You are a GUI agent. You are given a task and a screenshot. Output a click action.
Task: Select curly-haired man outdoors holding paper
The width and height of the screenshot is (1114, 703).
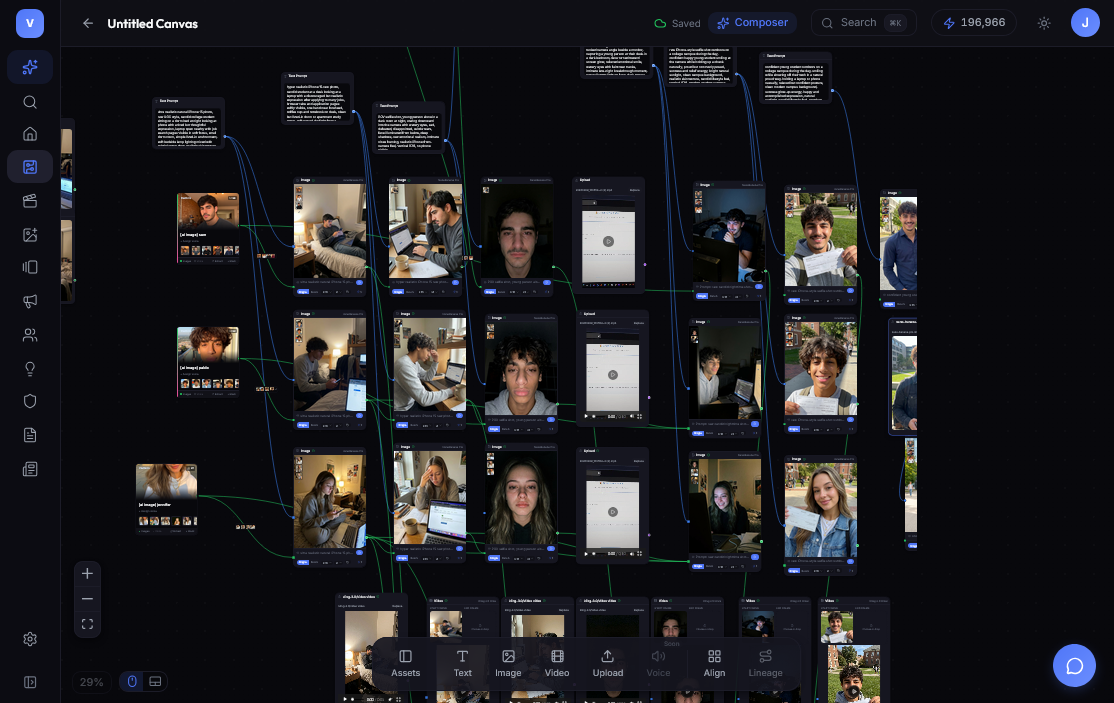pyautogui.click(x=821, y=369)
